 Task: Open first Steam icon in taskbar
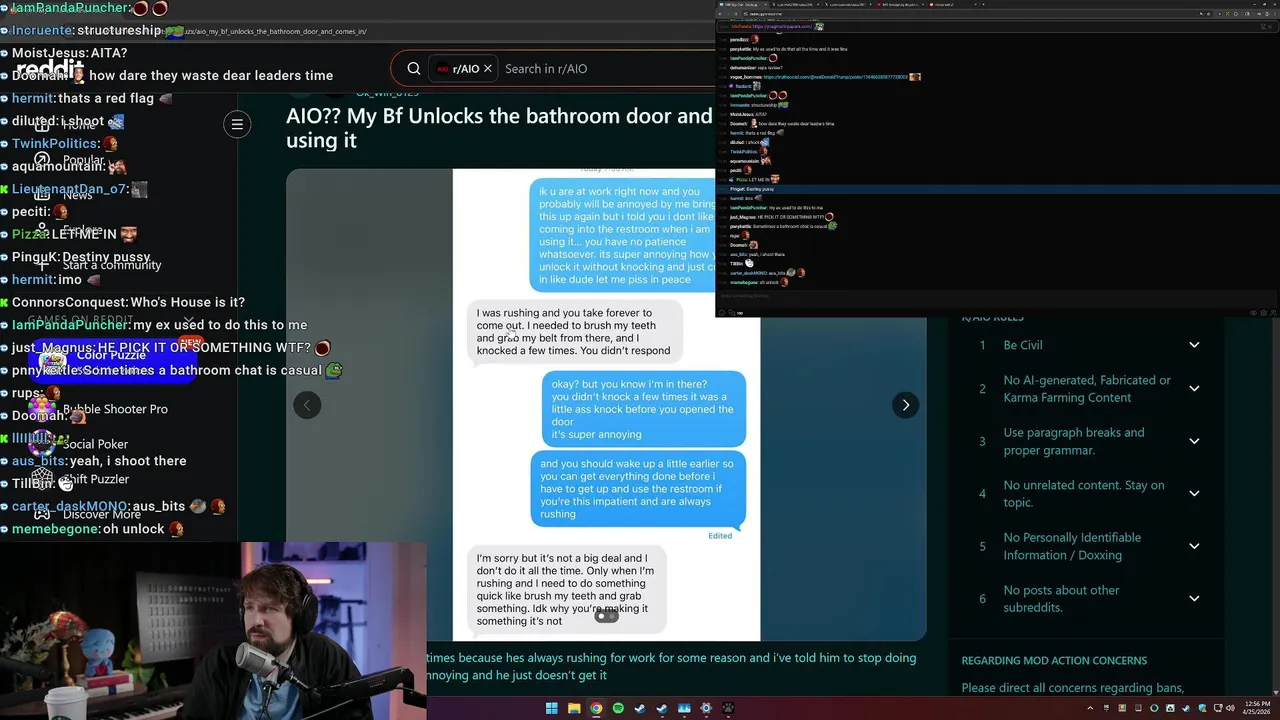coord(640,708)
